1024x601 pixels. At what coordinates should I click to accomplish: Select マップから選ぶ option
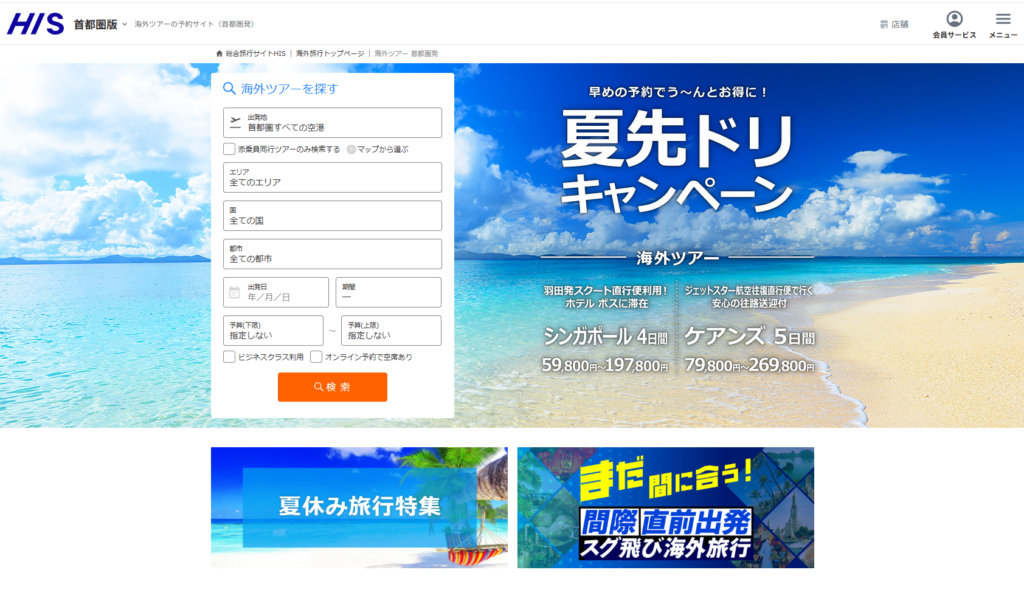click(x=352, y=149)
